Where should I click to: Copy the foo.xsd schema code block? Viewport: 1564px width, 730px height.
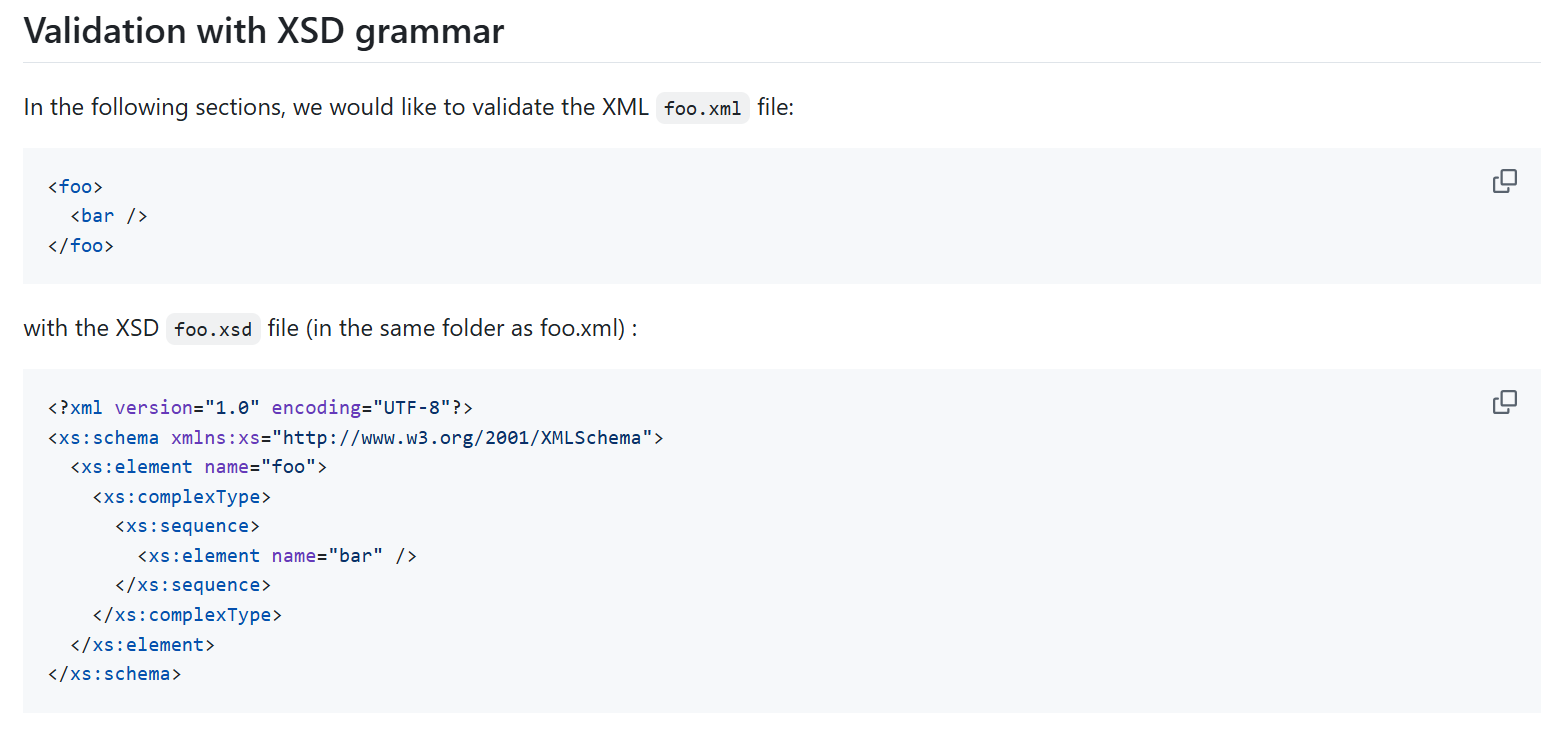pyautogui.click(x=1504, y=402)
